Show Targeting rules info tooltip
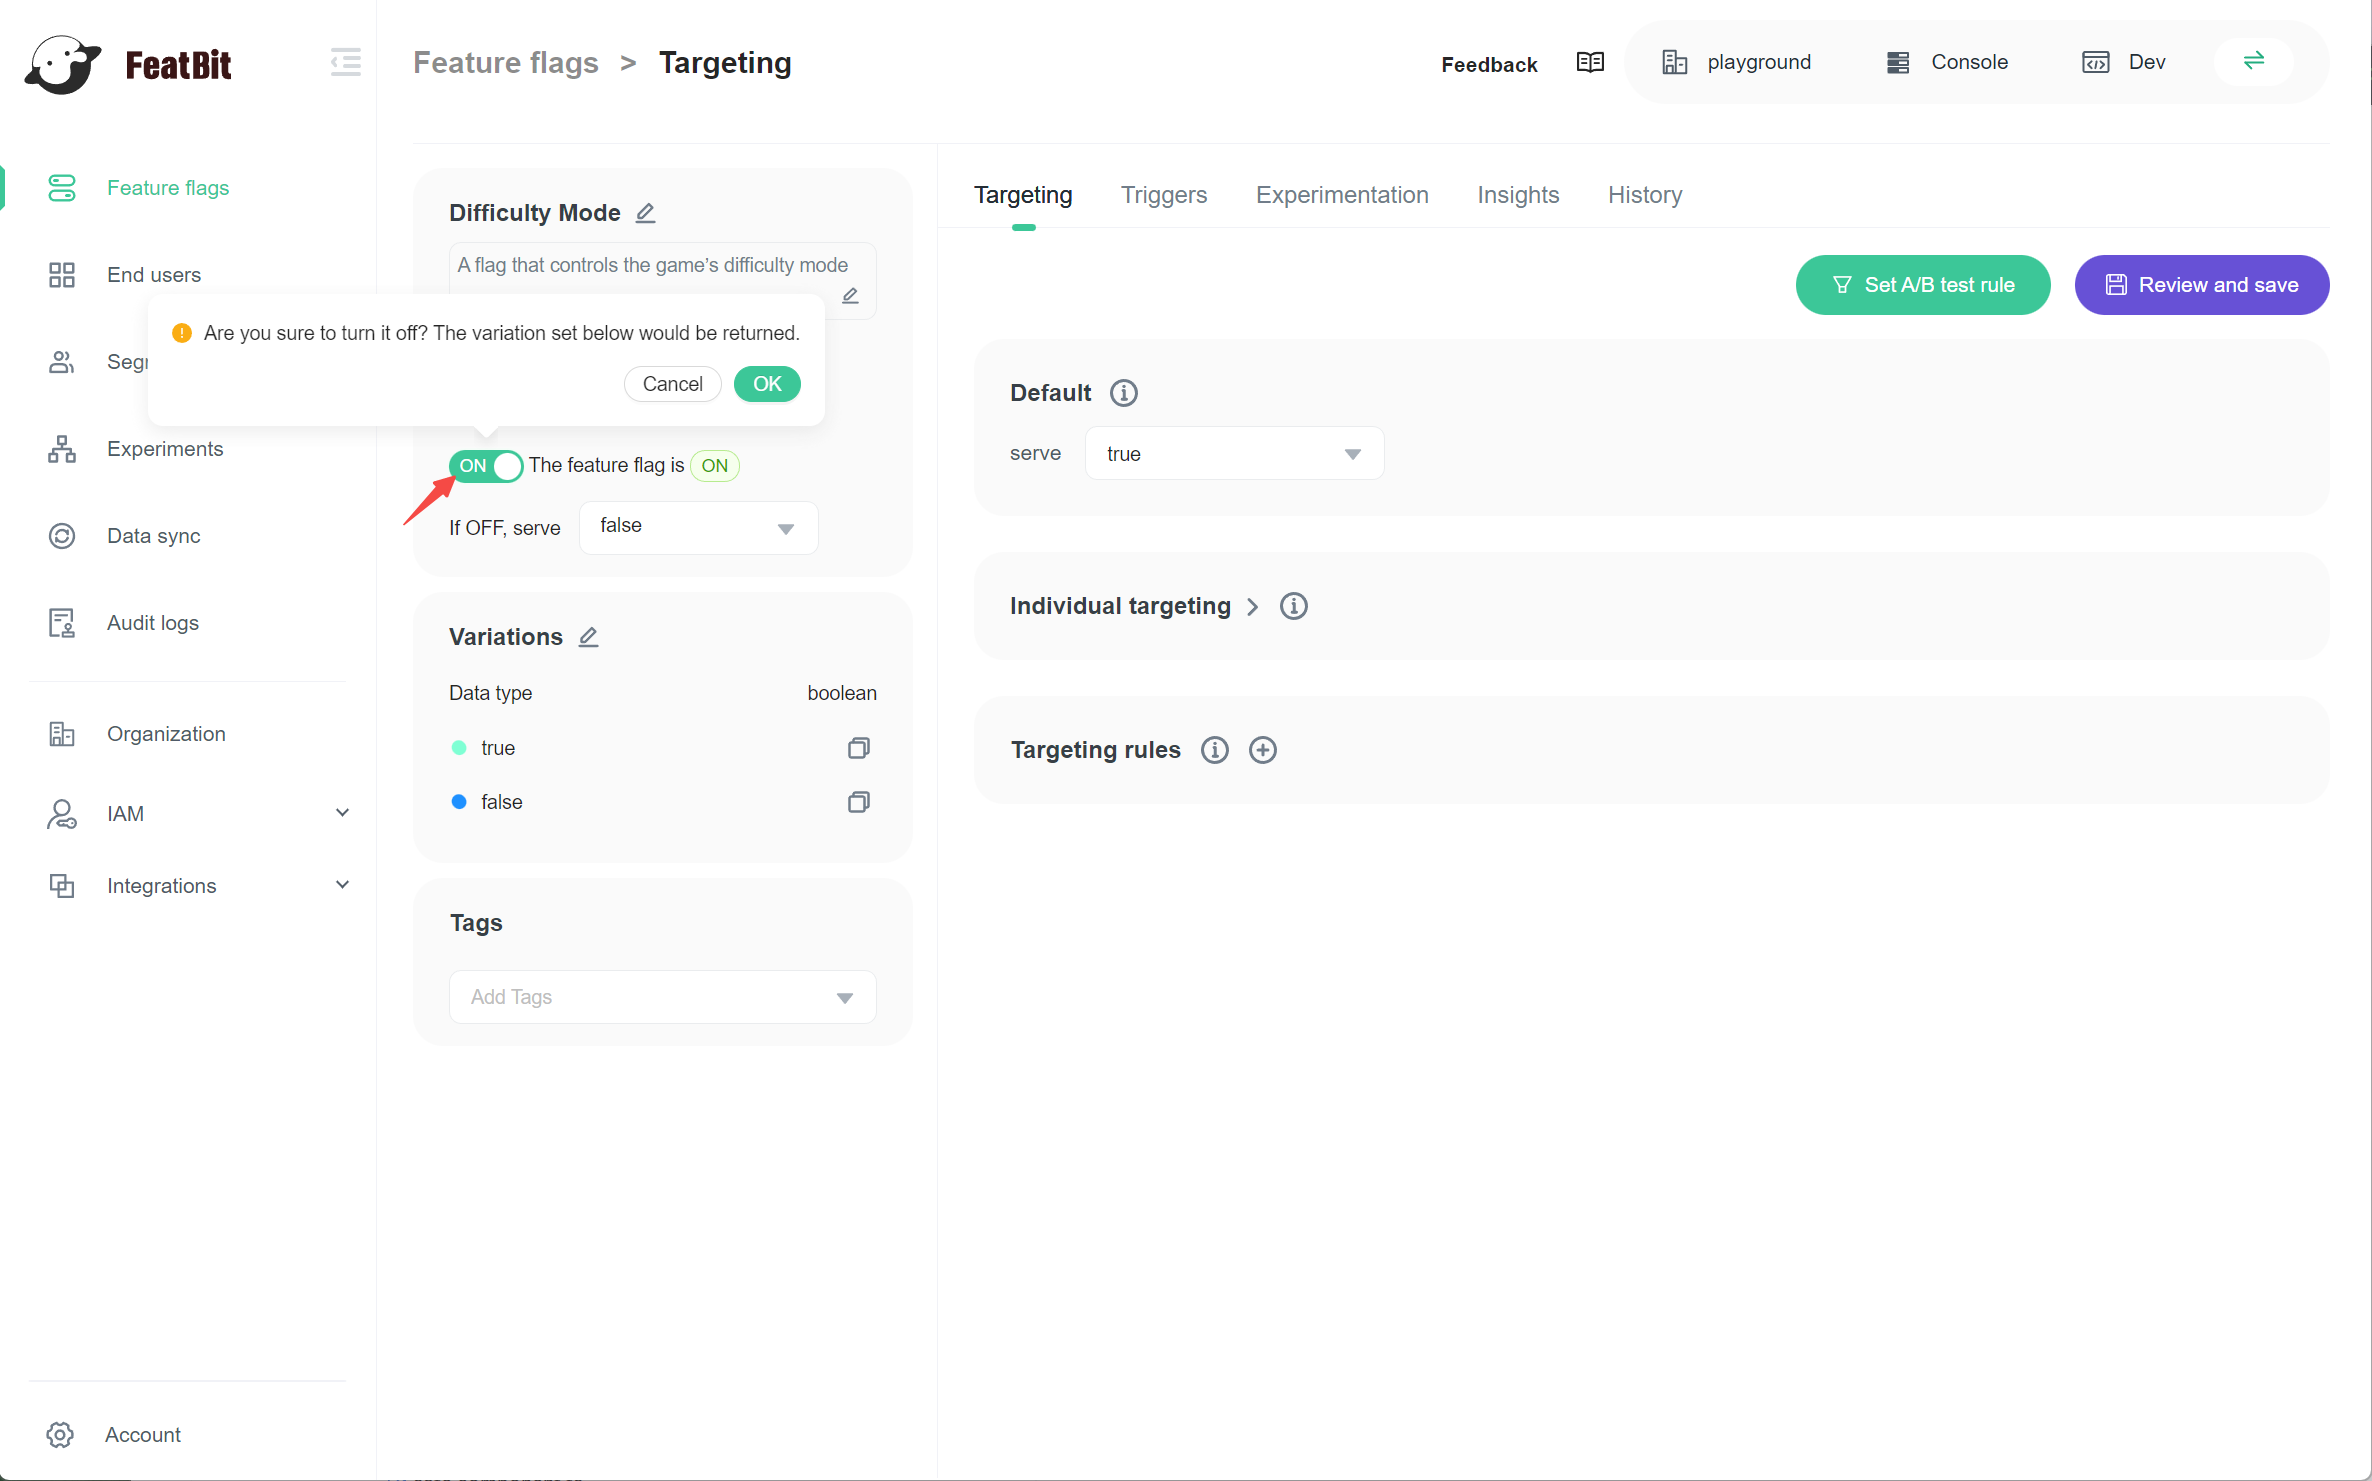2372x1481 pixels. coord(1214,749)
